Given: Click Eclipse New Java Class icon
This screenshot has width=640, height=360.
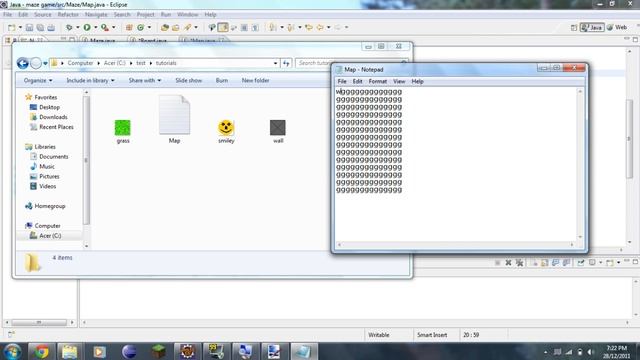Looking at the screenshot, I should tap(141, 27).
